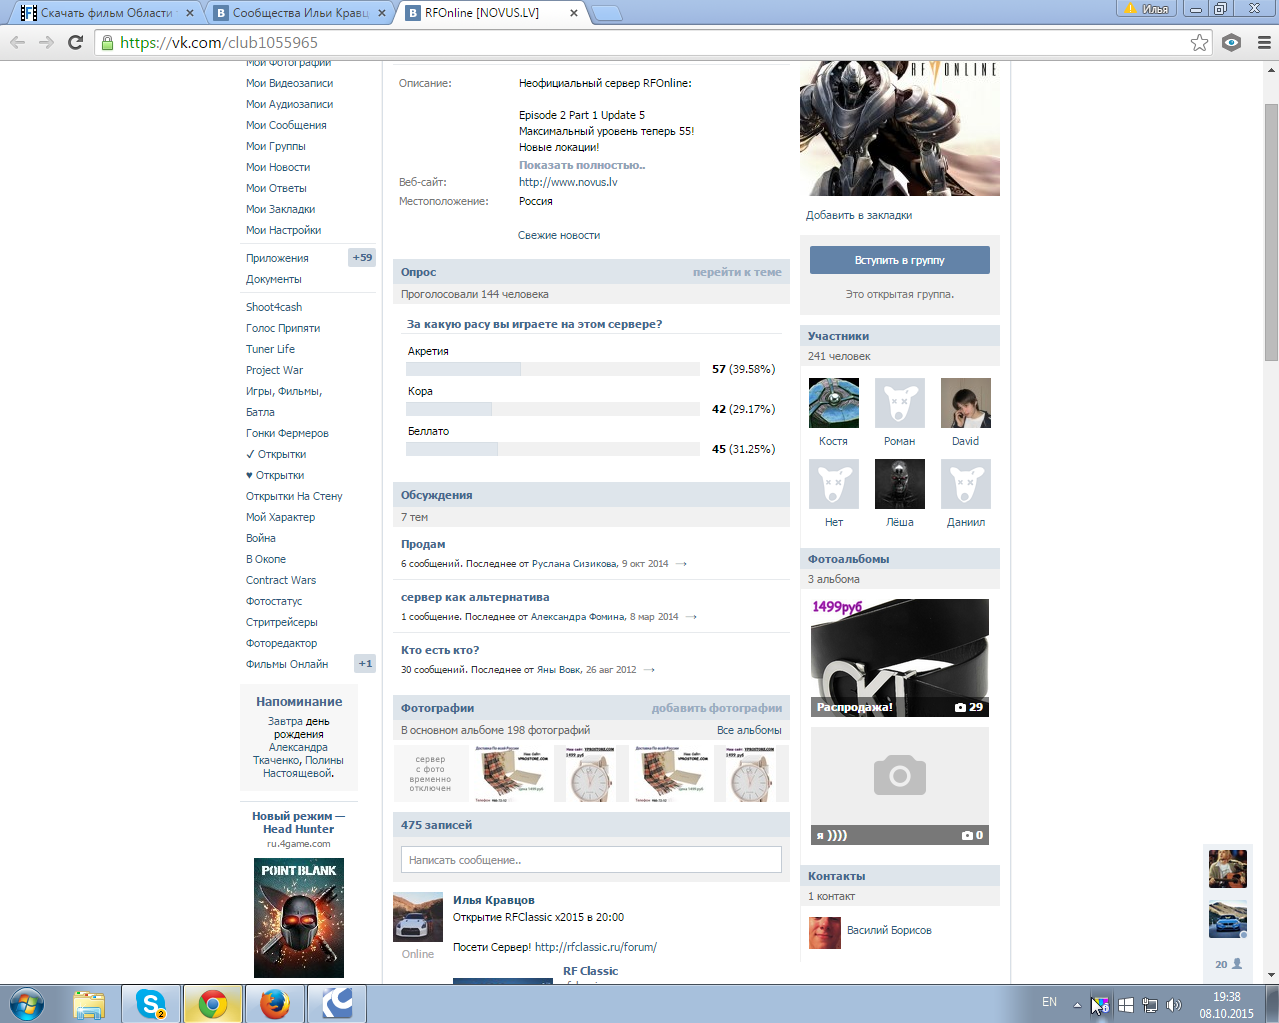Switch to Скачать фильм tab
Image resolution: width=1279 pixels, height=1023 pixels.
click(x=107, y=13)
